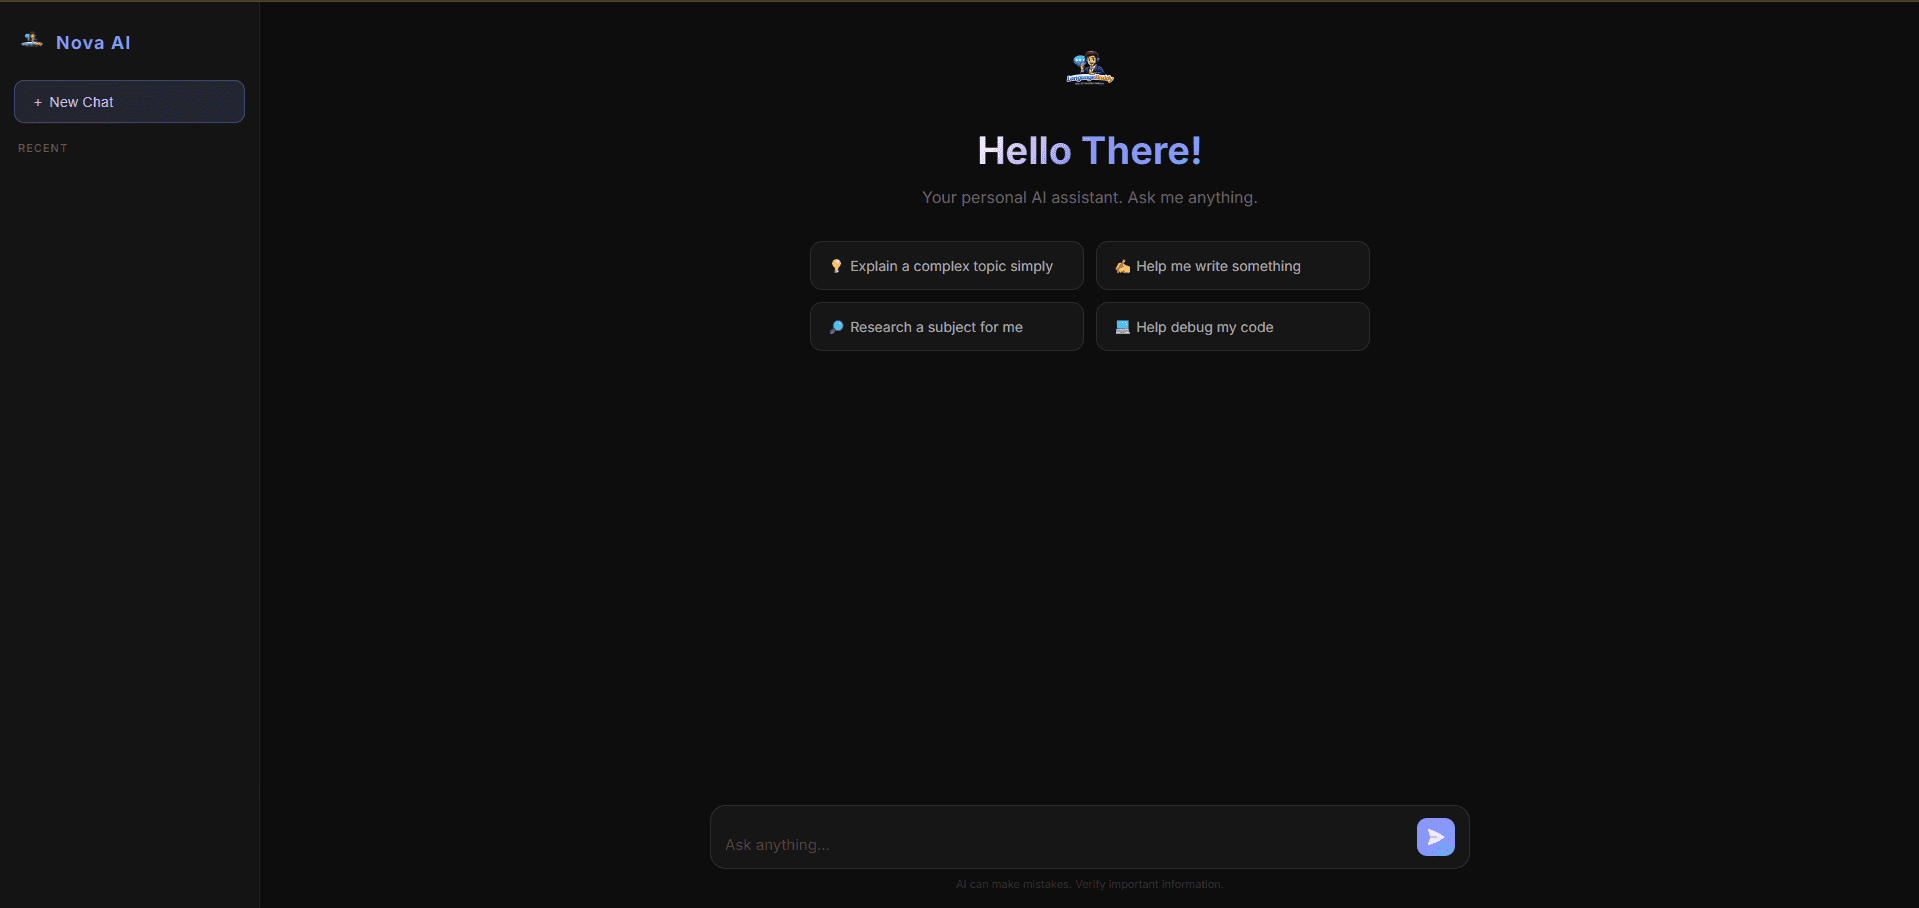Click the RECENT section label
Screen dimensions: 1919x908
click(x=43, y=148)
